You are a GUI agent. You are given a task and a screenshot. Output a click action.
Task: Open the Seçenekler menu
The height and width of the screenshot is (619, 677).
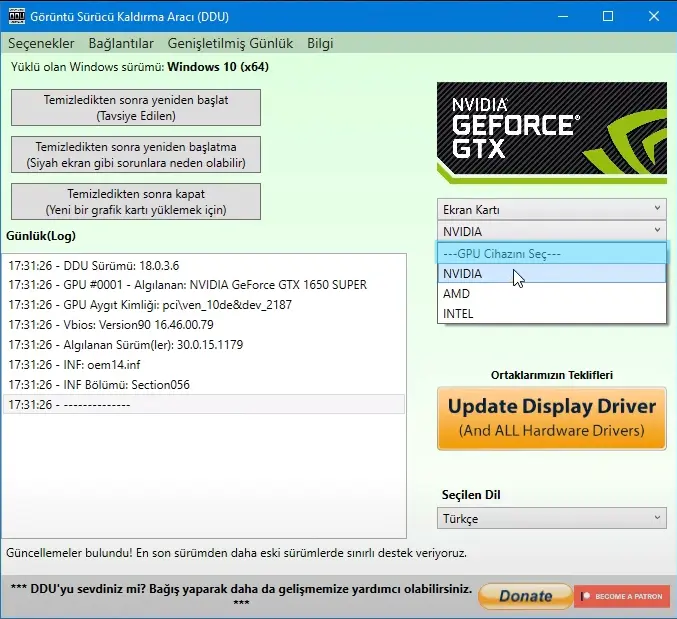pos(41,43)
